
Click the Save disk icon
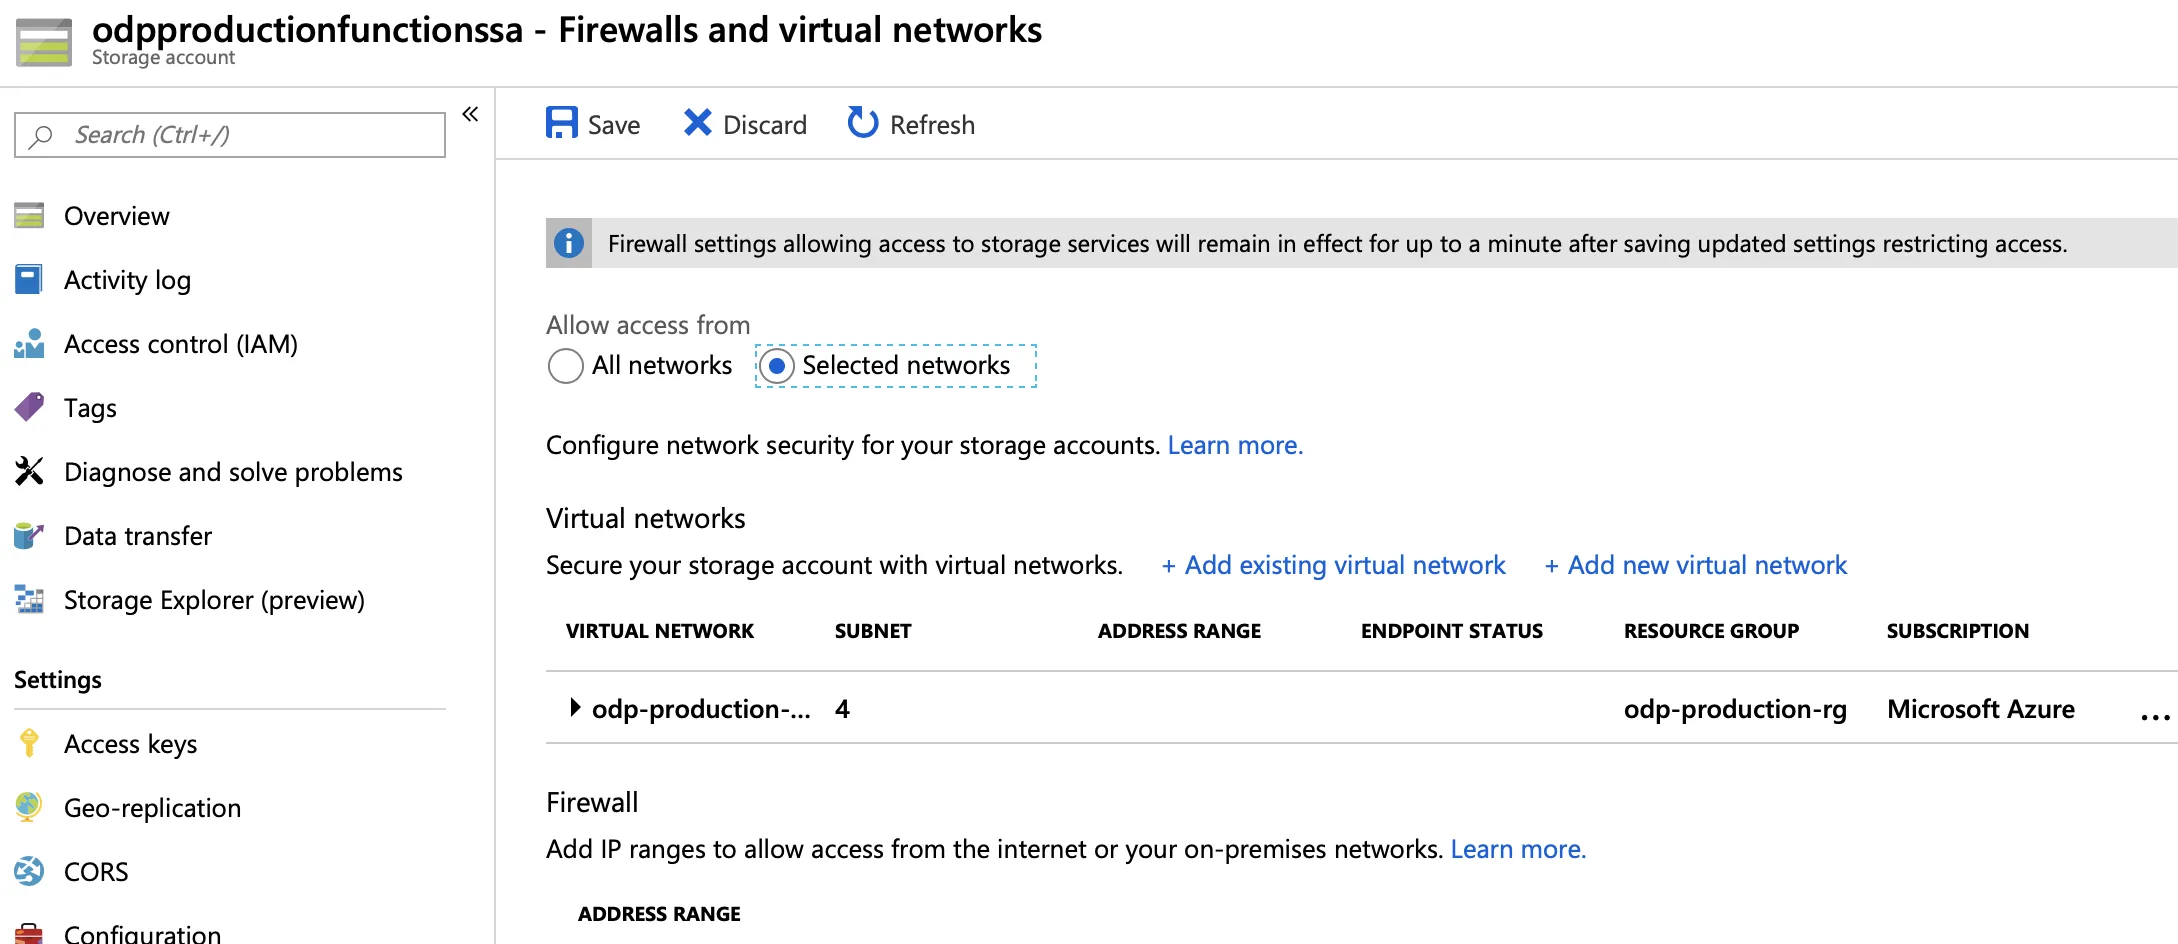(561, 123)
